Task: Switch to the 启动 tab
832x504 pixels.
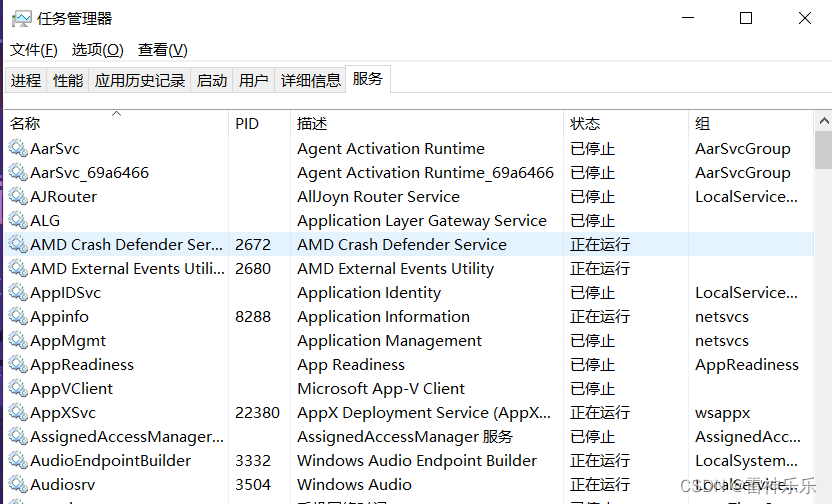Action: 212,80
